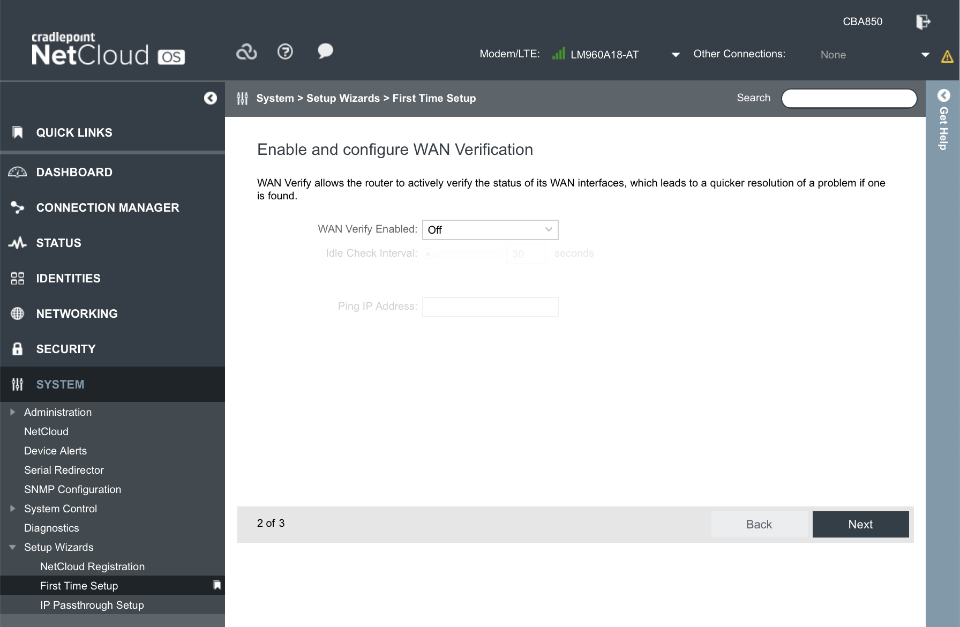Screen dimensions: 960x627
Task: Click the Search input field
Action: click(x=849, y=98)
